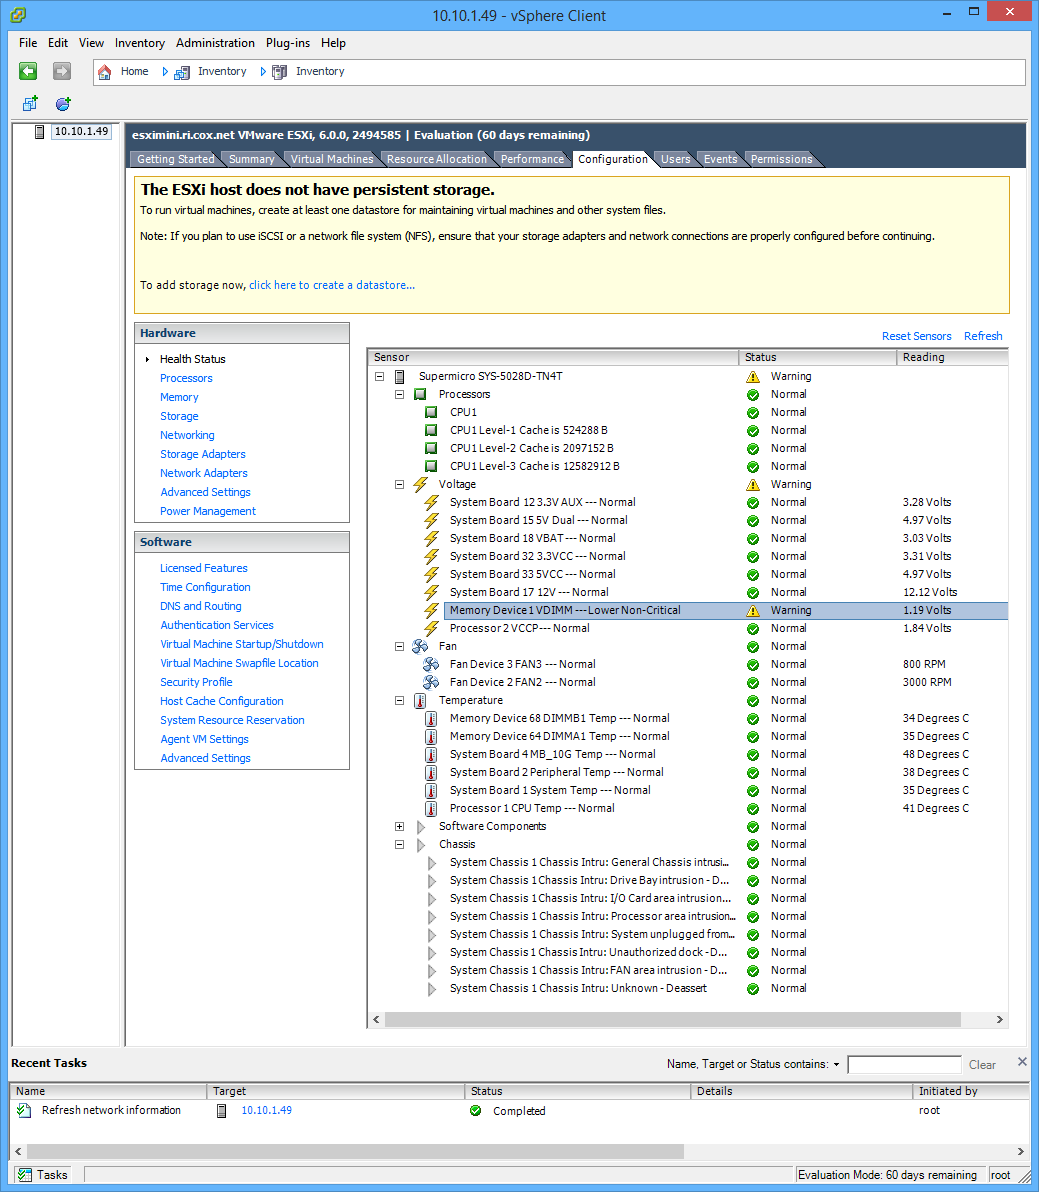This screenshot has width=1039, height=1192.
Task: Click the Refresh network information task icon
Action: 24,1111
